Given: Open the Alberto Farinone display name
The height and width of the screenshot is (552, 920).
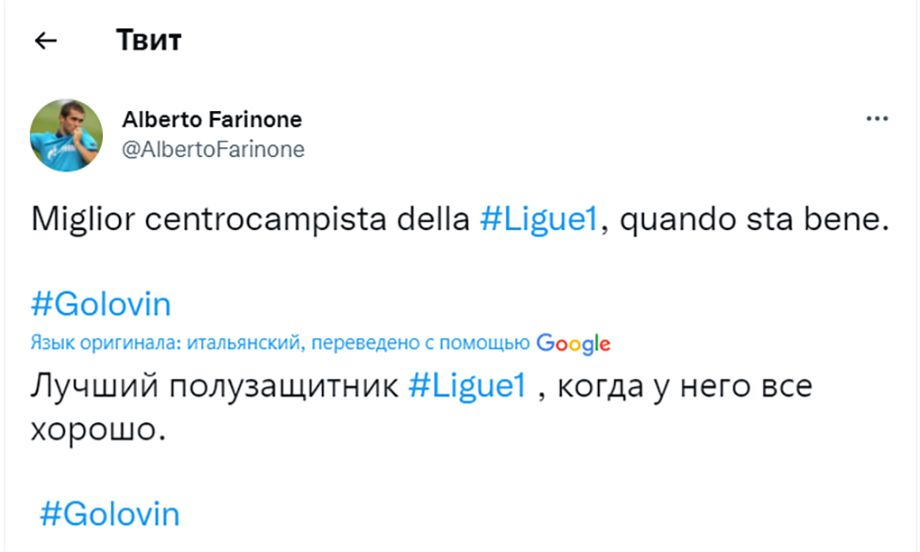Looking at the screenshot, I should (x=212, y=120).
